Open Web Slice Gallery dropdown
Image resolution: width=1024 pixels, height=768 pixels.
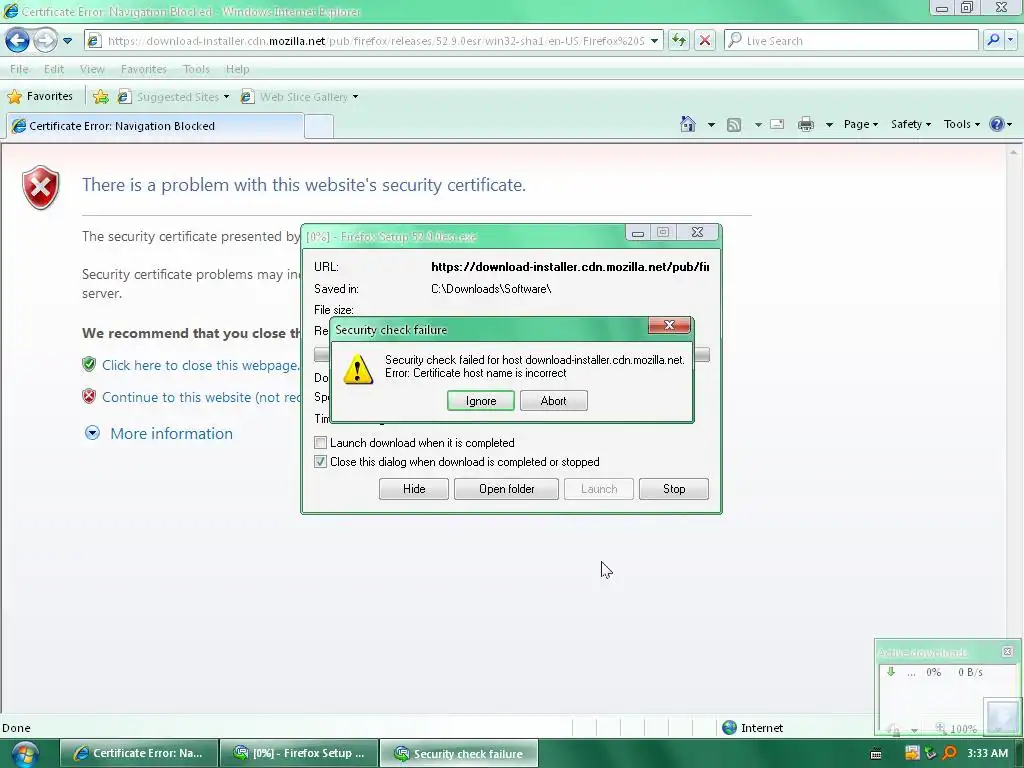tap(300, 97)
